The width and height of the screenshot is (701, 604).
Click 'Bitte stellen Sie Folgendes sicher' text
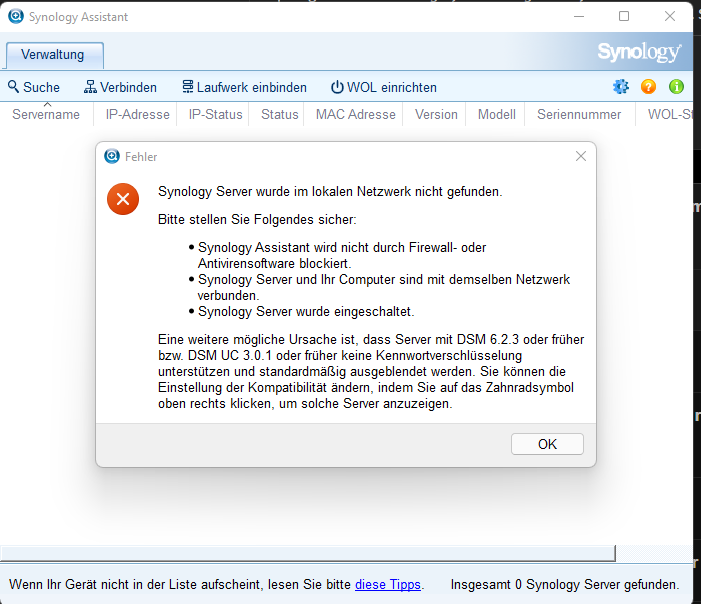(x=257, y=220)
